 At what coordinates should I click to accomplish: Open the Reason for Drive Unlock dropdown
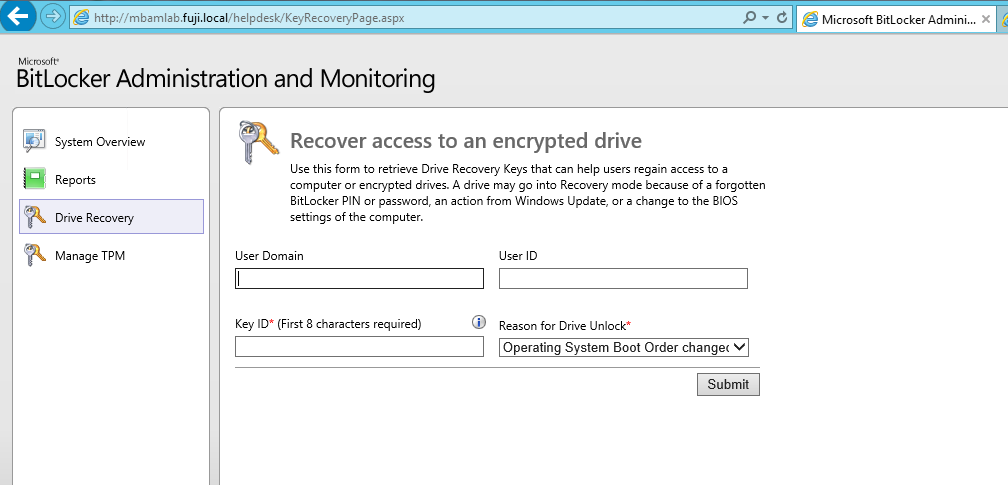pos(624,347)
